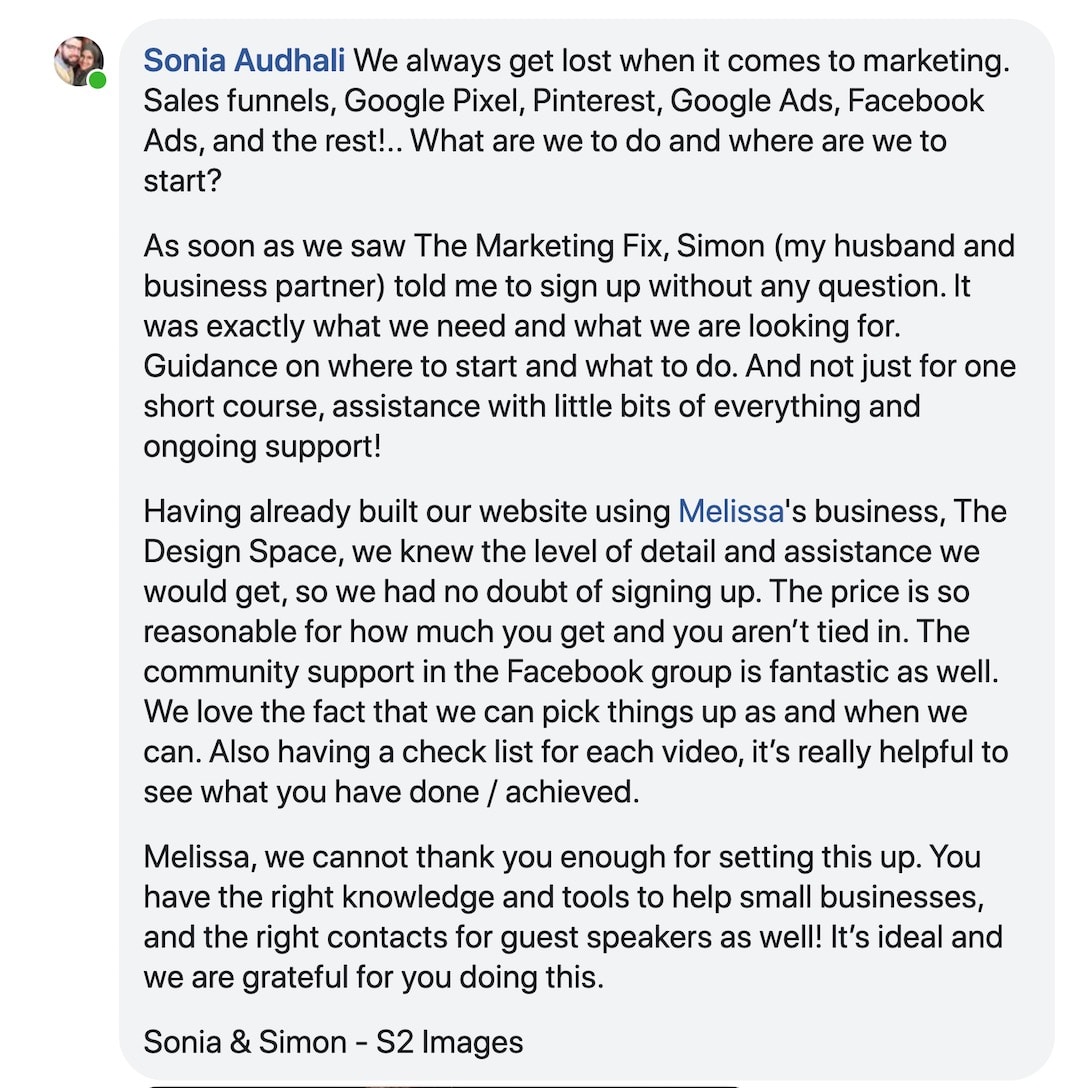Click the words 'guest speakers' in the comment
Image resolution: width=1080 pixels, height=1088 pixels.
tap(604, 937)
